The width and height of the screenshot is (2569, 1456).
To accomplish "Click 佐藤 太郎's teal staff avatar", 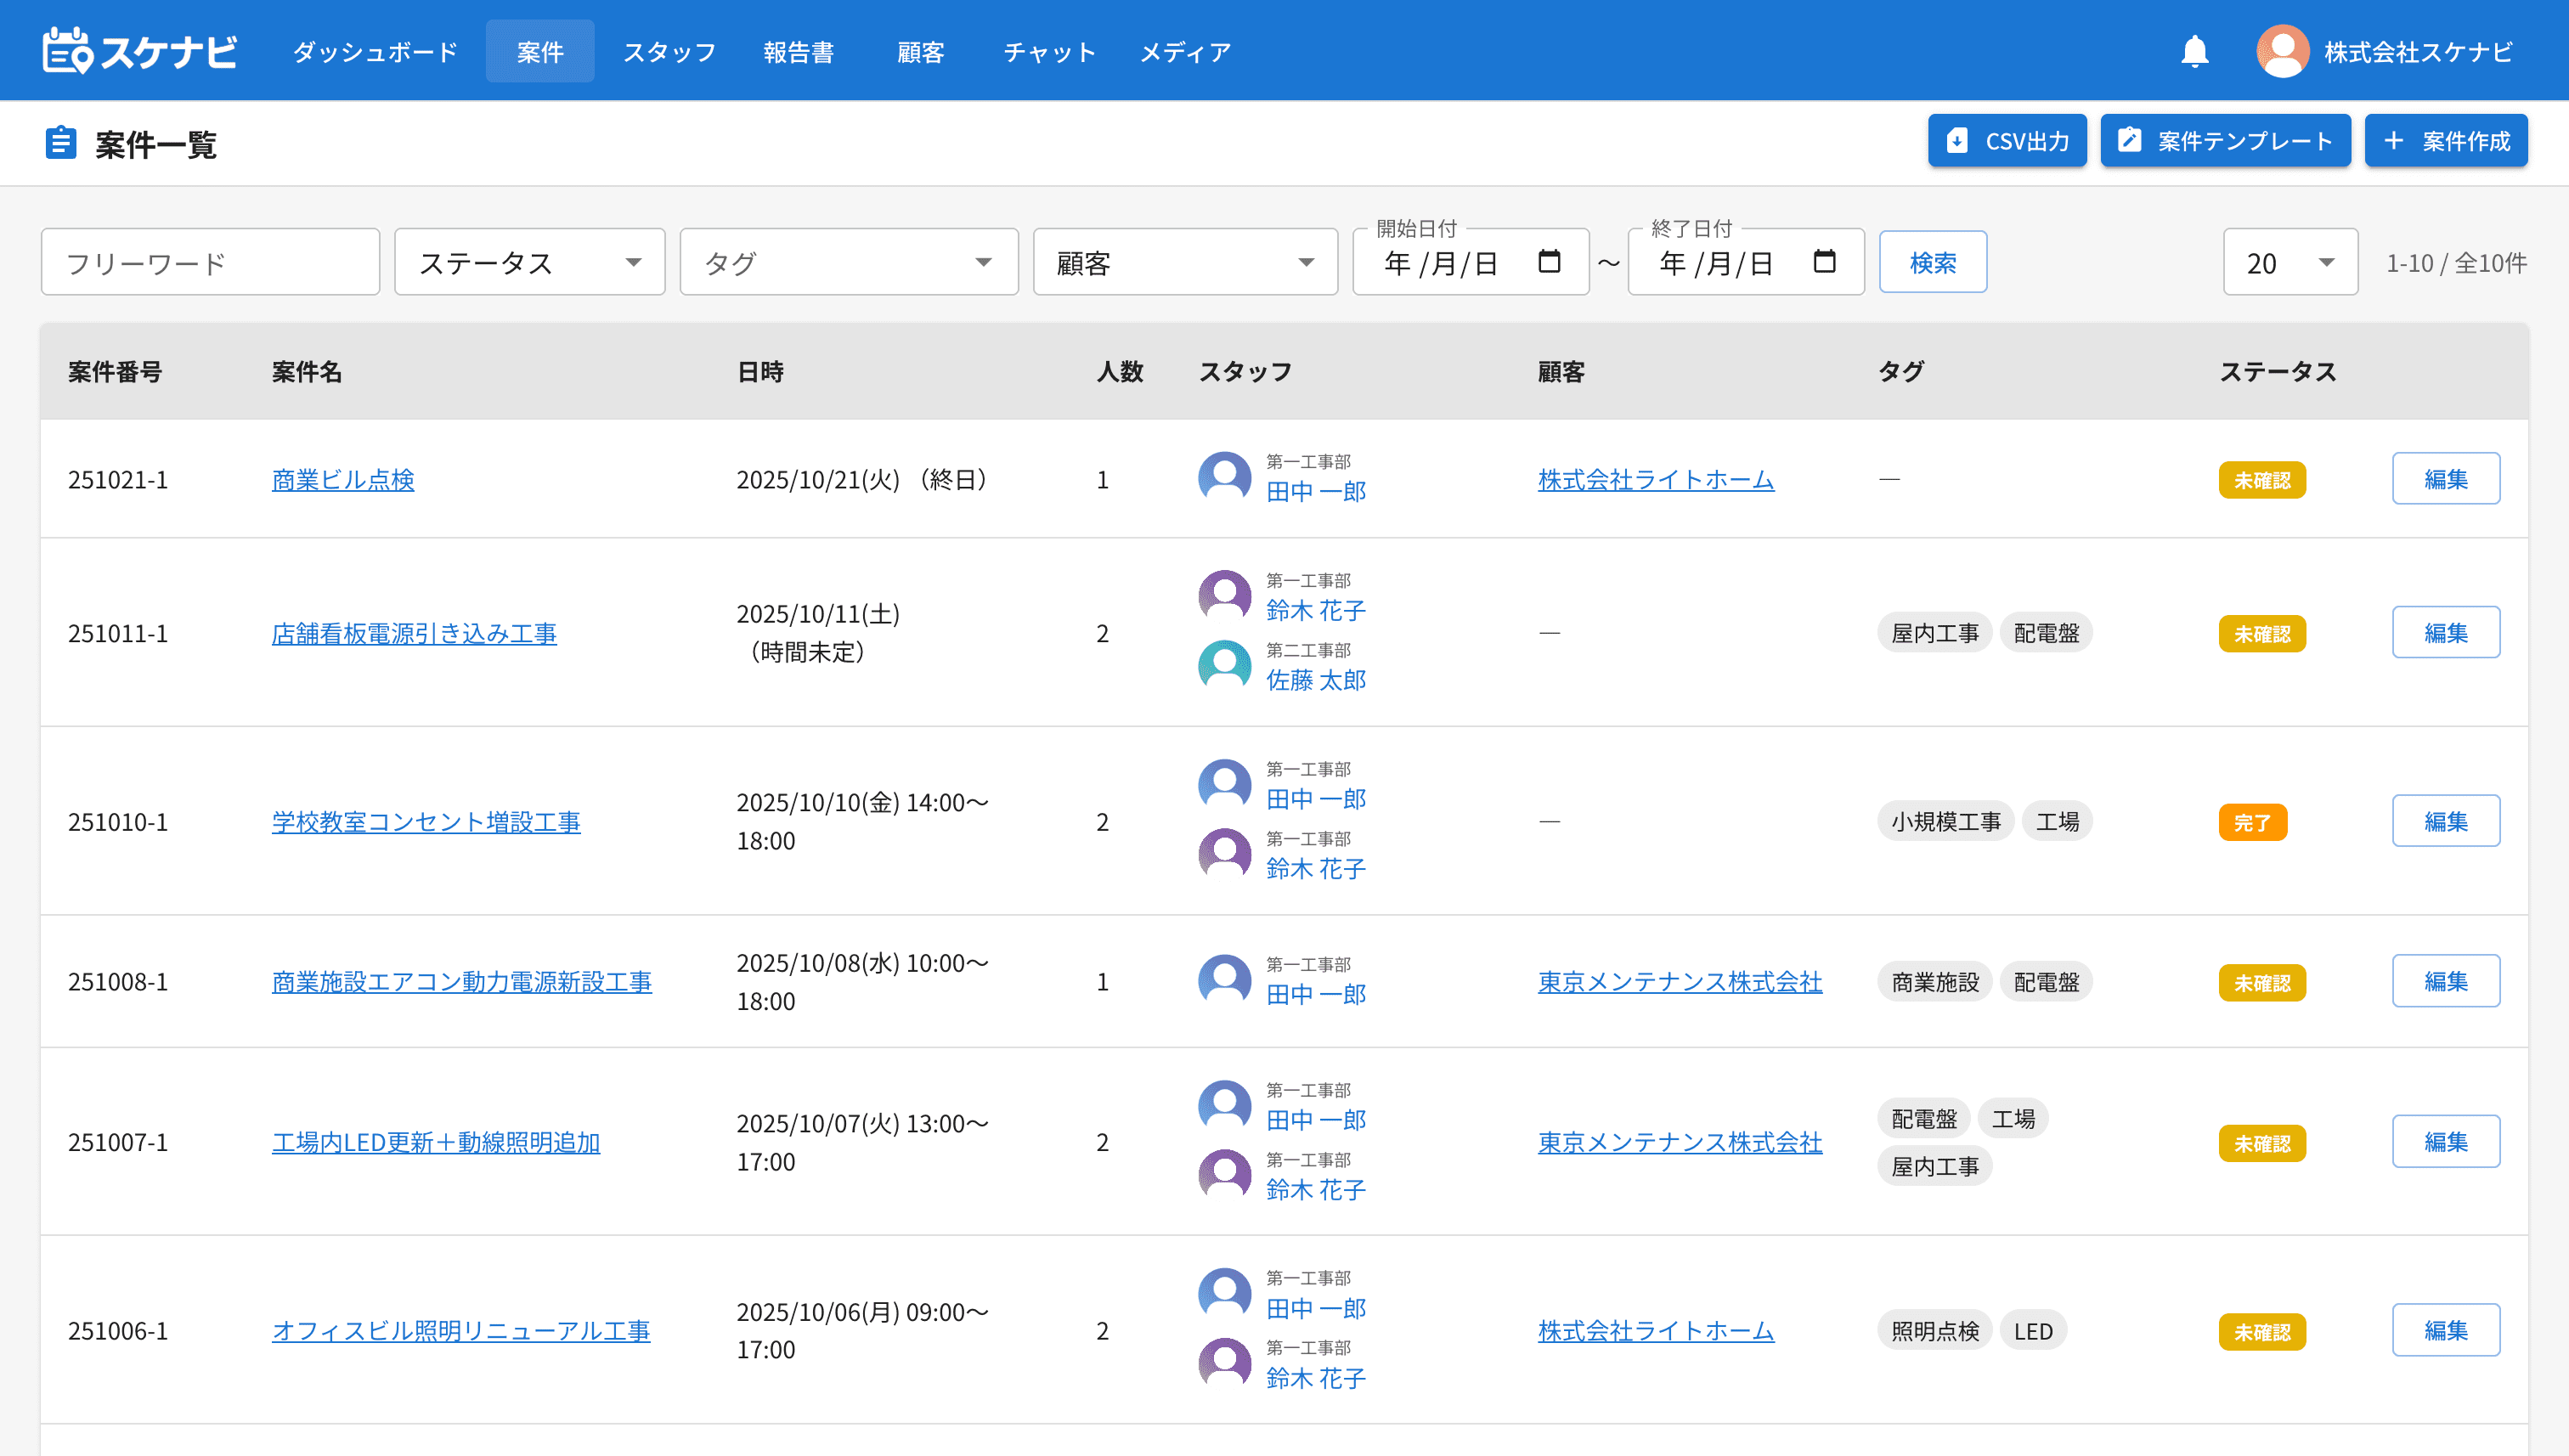I will click(x=1224, y=665).
